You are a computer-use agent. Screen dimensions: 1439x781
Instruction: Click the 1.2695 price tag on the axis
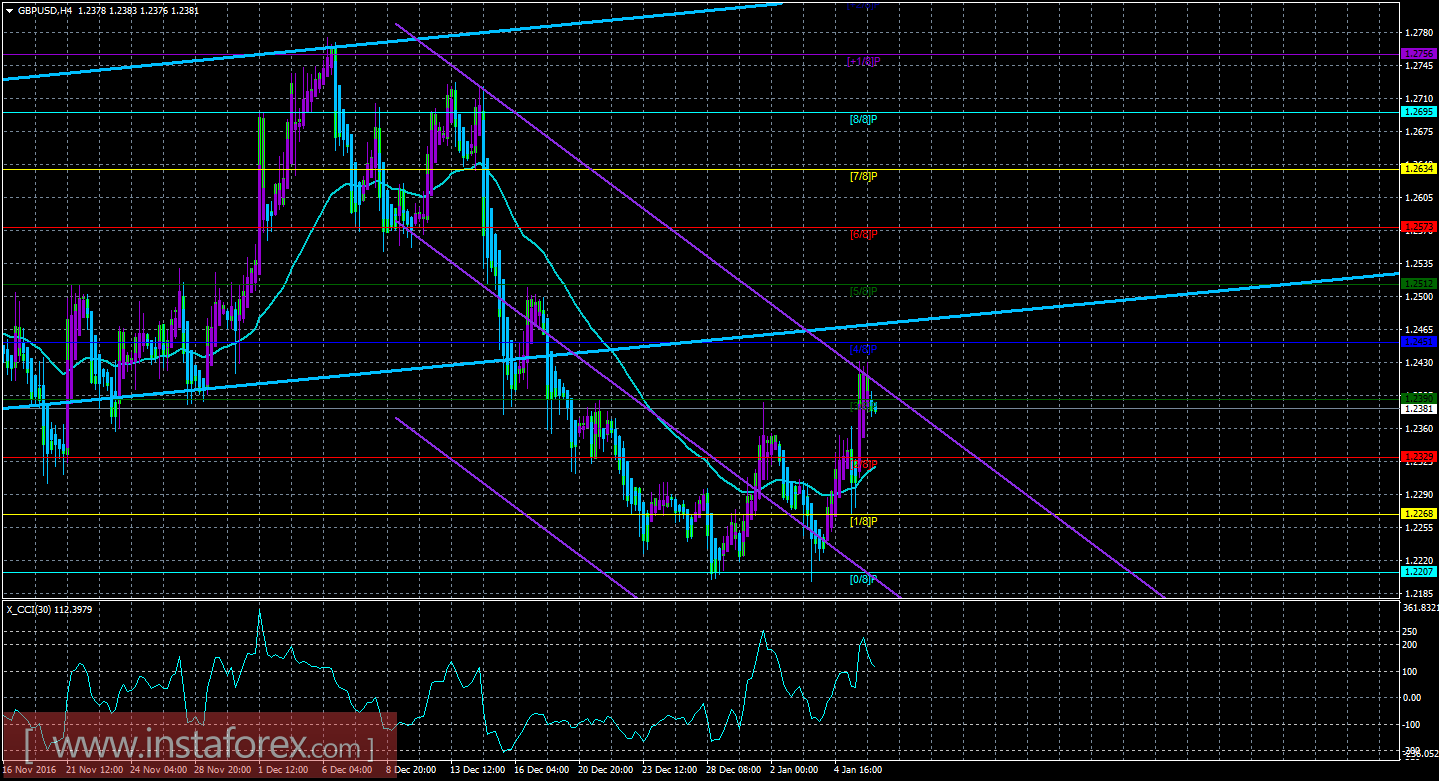[1419, 112]
